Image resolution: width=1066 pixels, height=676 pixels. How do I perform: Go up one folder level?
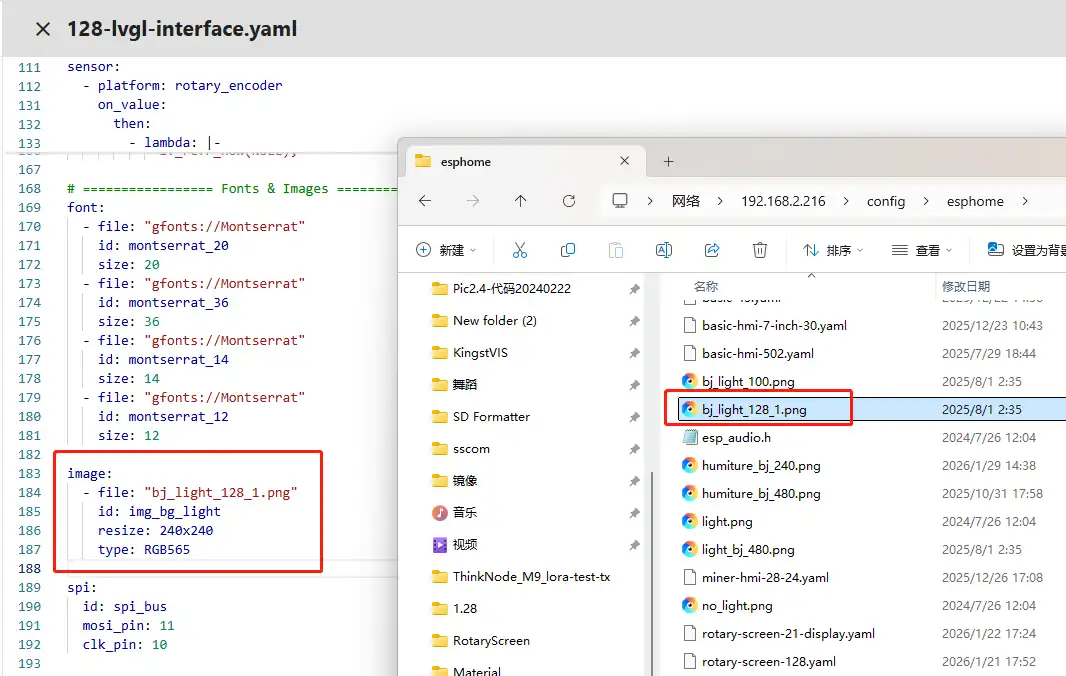point(520,201)
